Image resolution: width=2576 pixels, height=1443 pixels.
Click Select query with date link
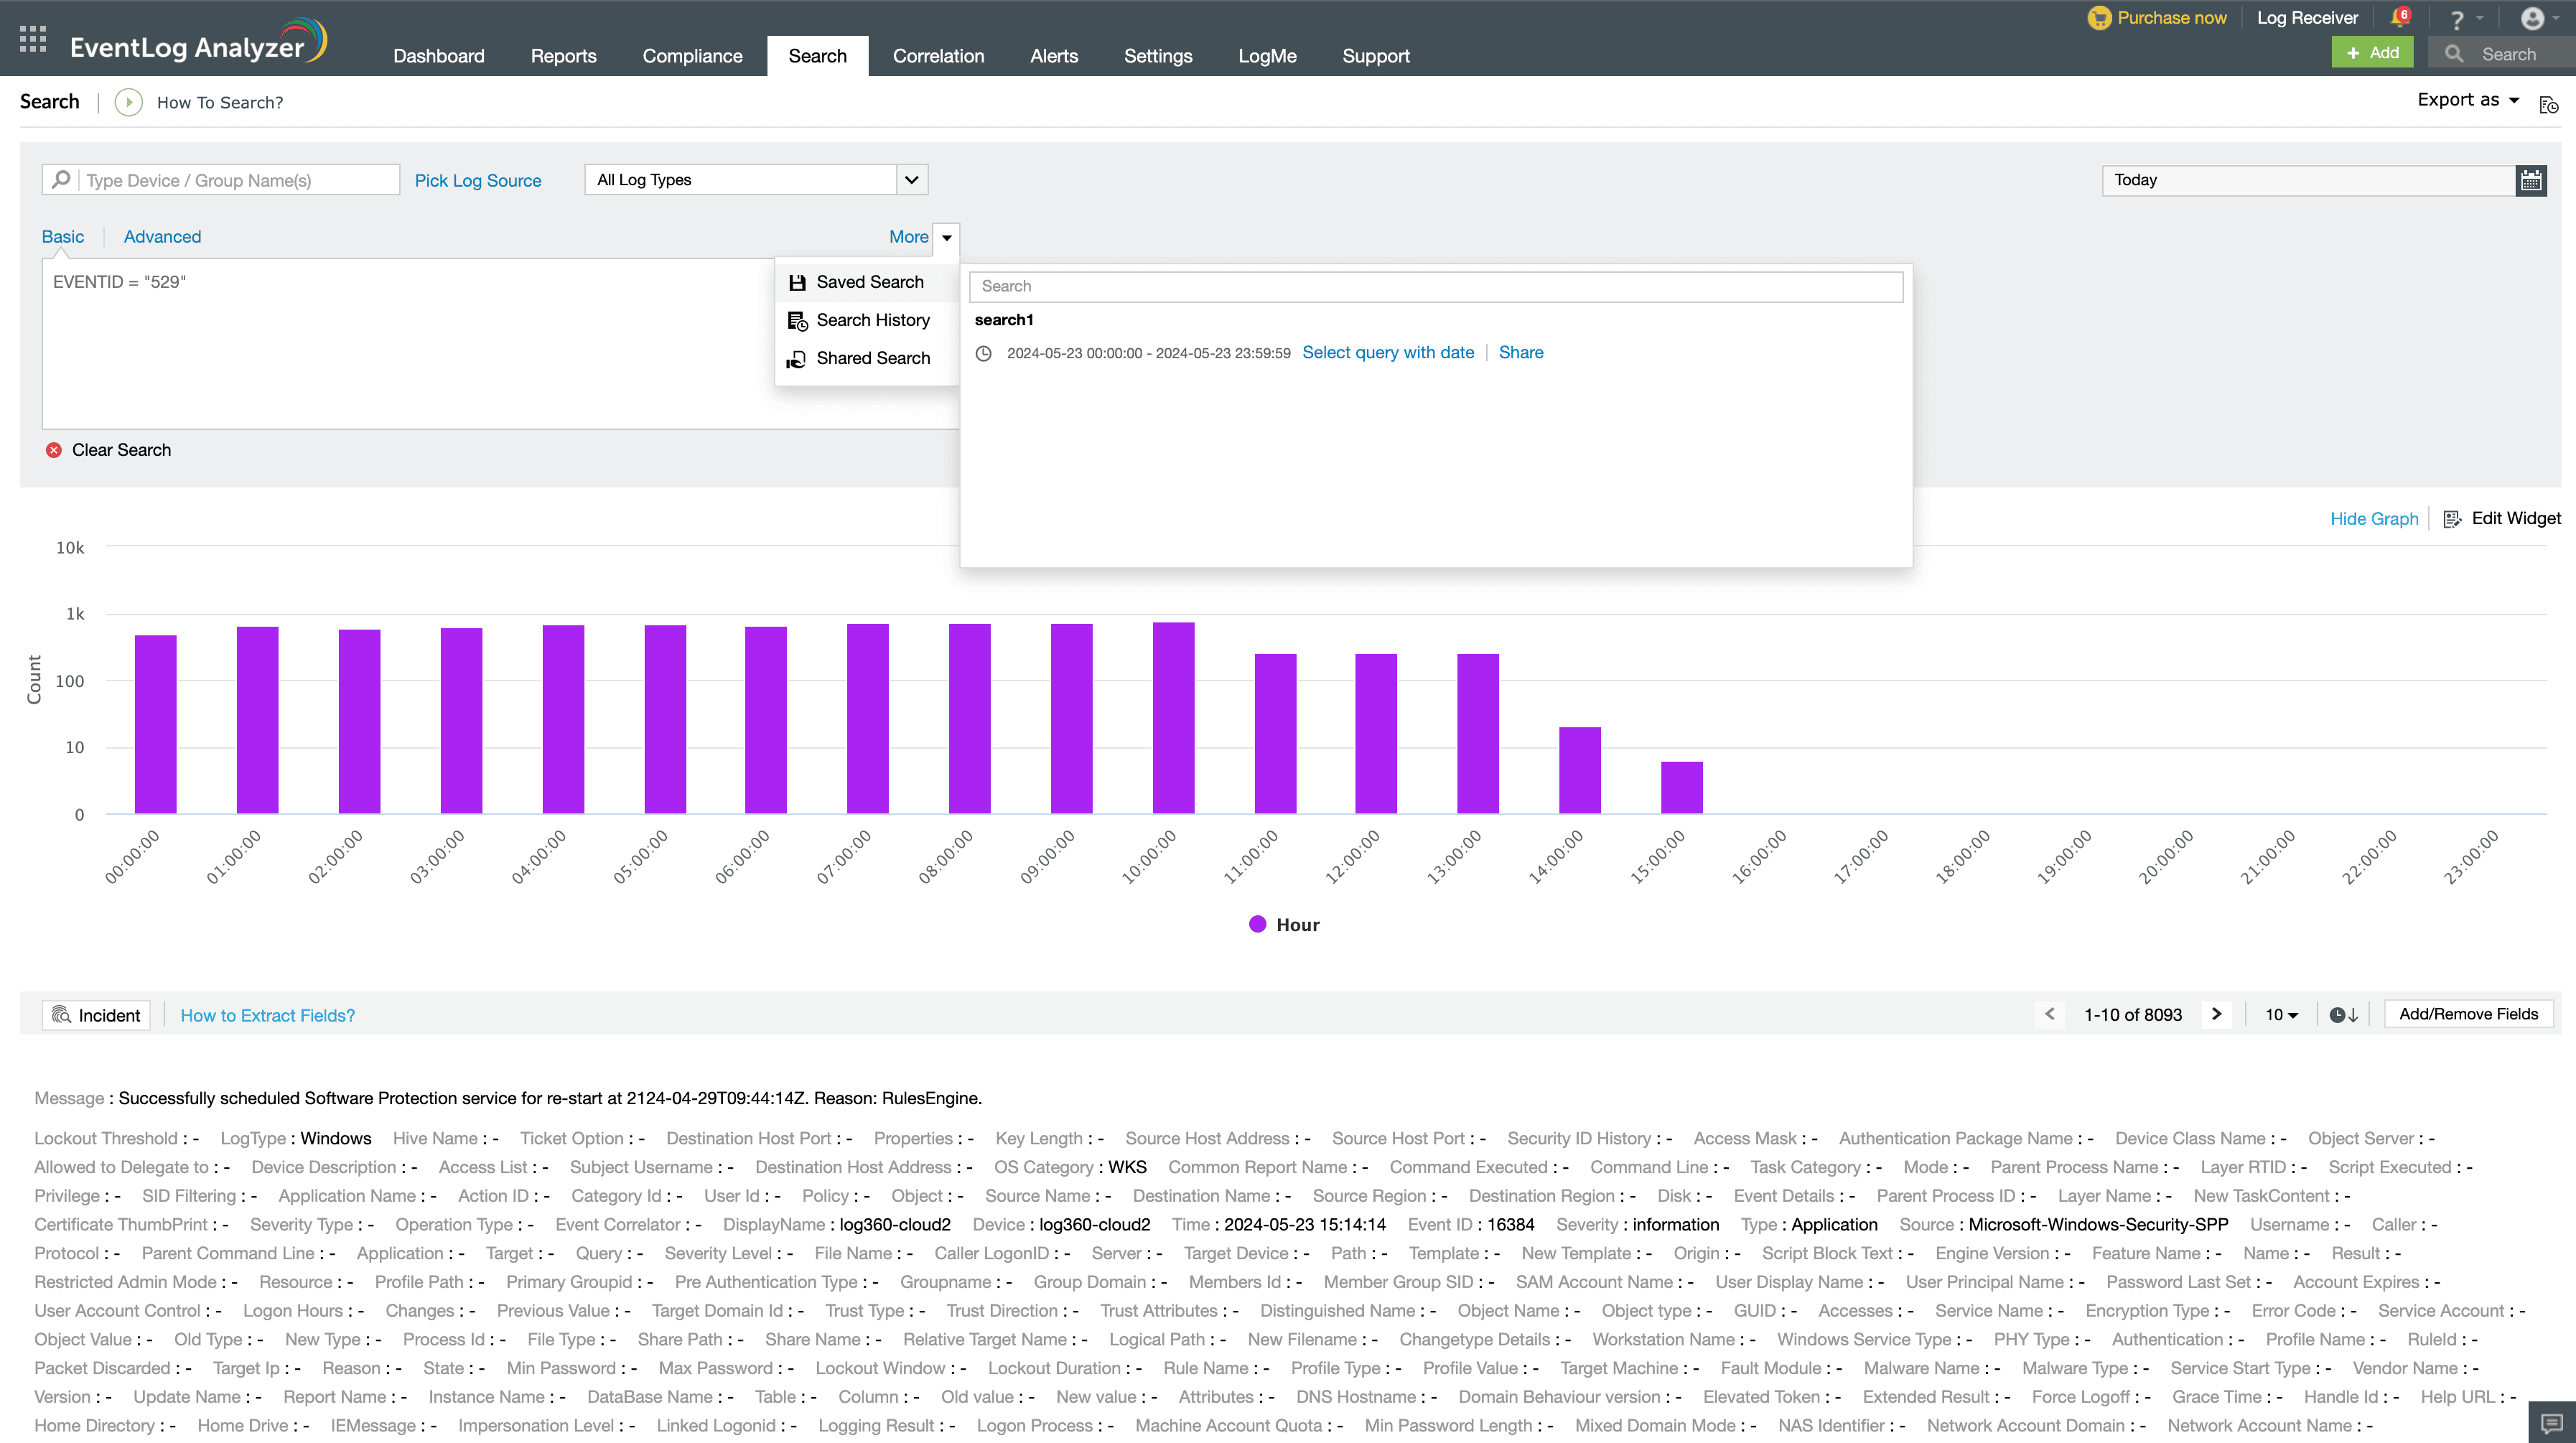[1387, 352]
